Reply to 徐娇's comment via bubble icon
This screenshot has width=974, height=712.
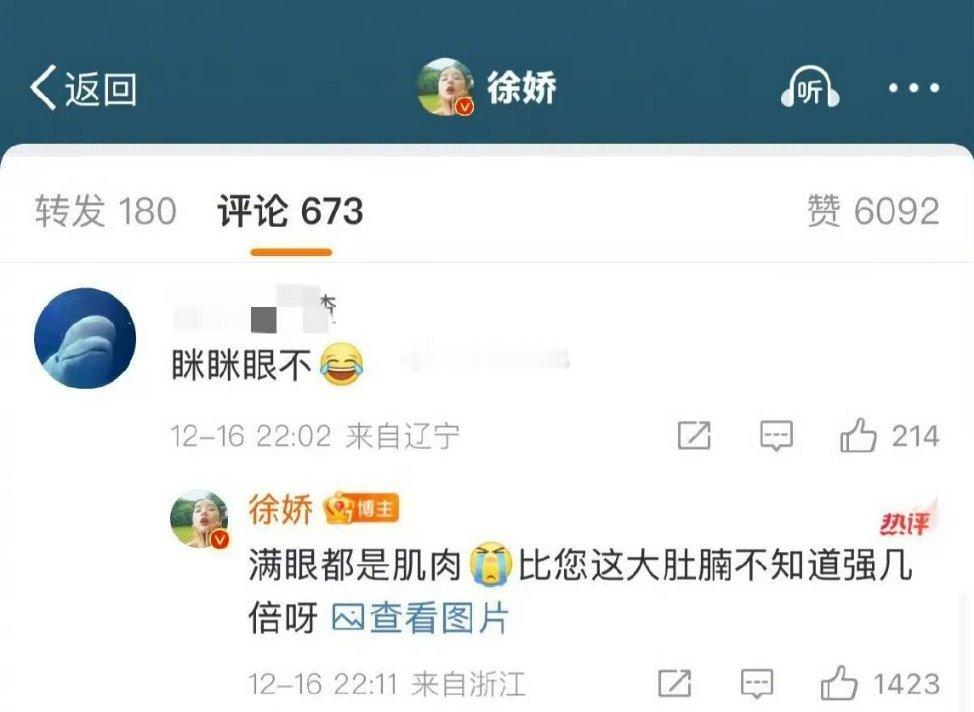757,683
